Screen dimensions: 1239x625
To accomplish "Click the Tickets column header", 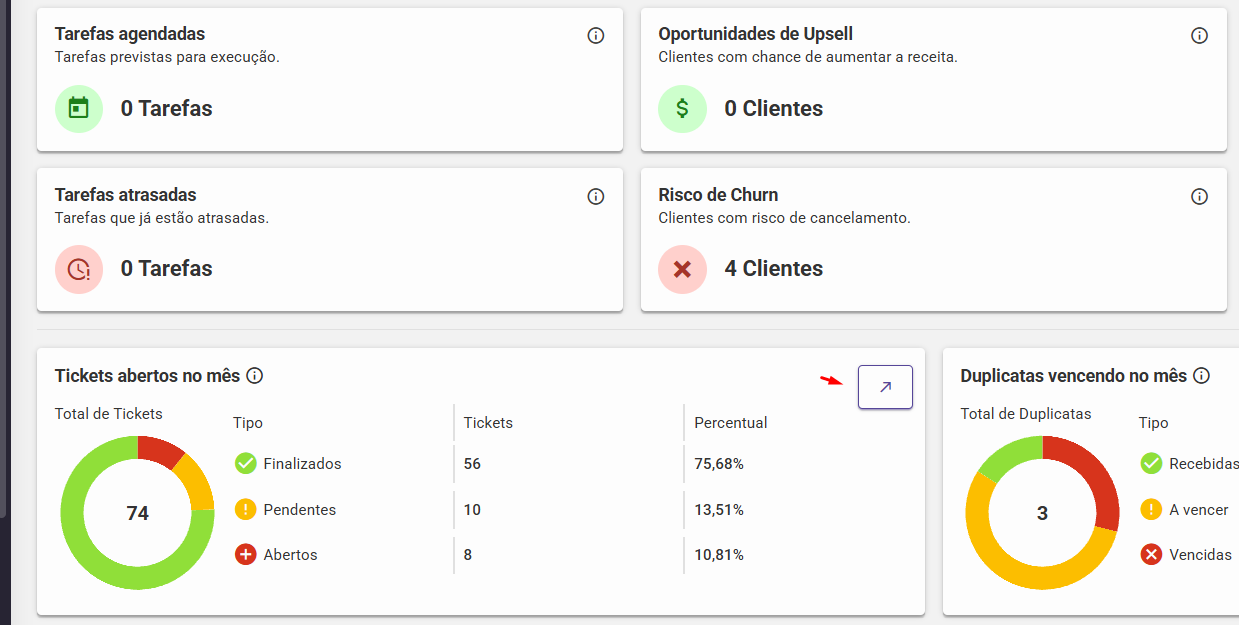I will tap(488, 423).
